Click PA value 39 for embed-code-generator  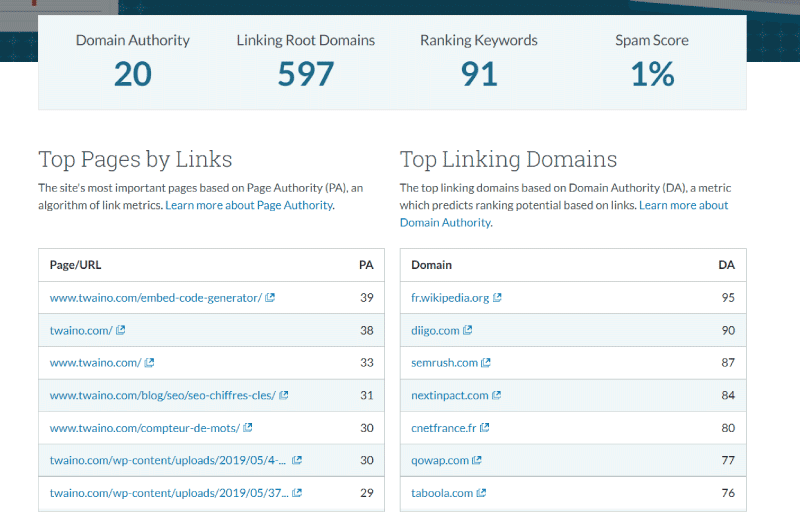pos(366,297)
